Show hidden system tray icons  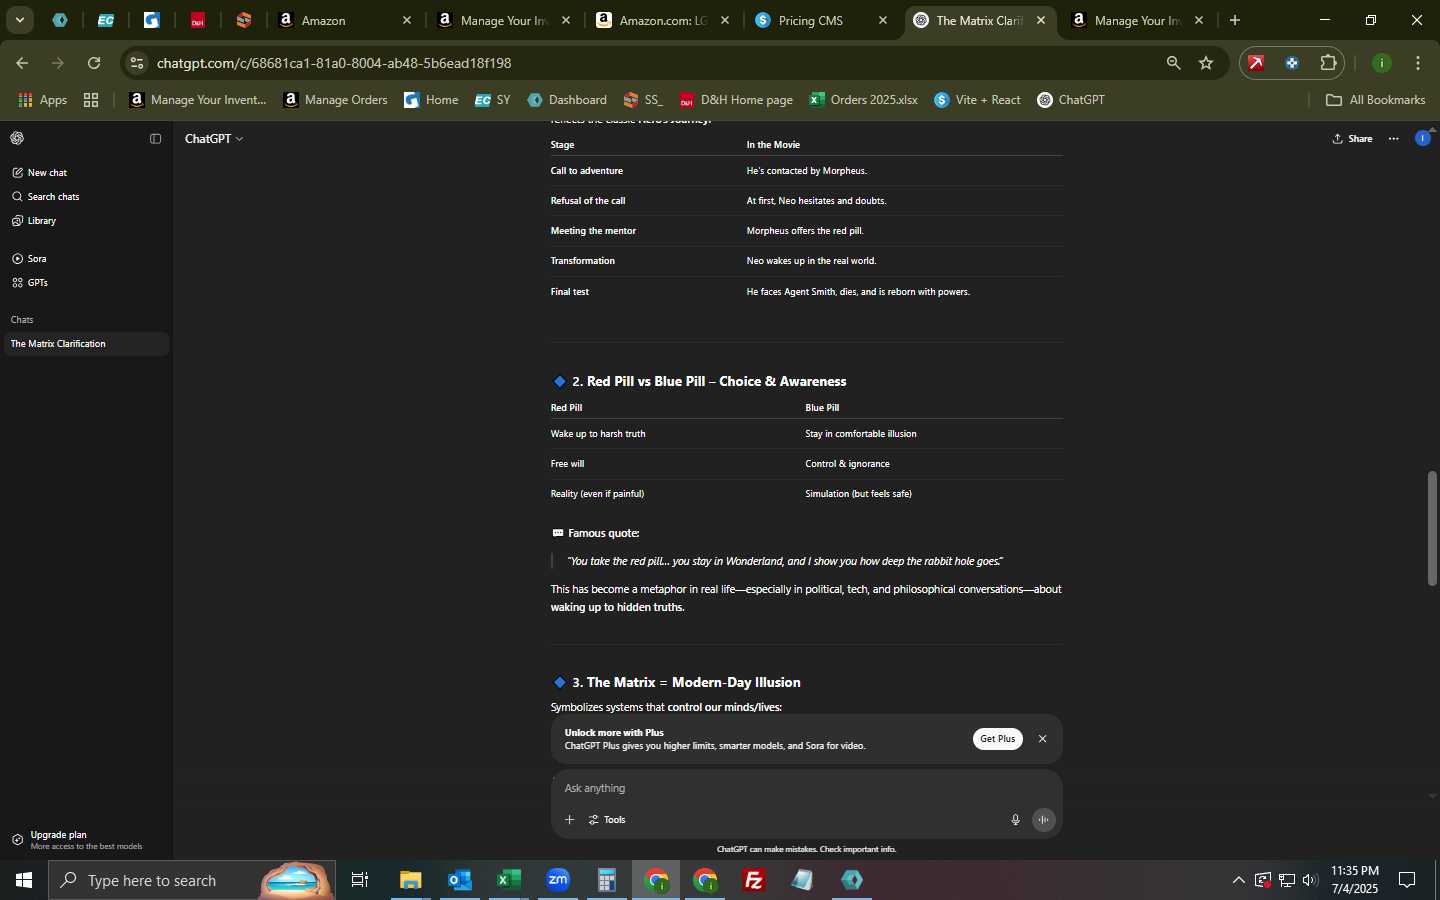tap(1238, 880)
